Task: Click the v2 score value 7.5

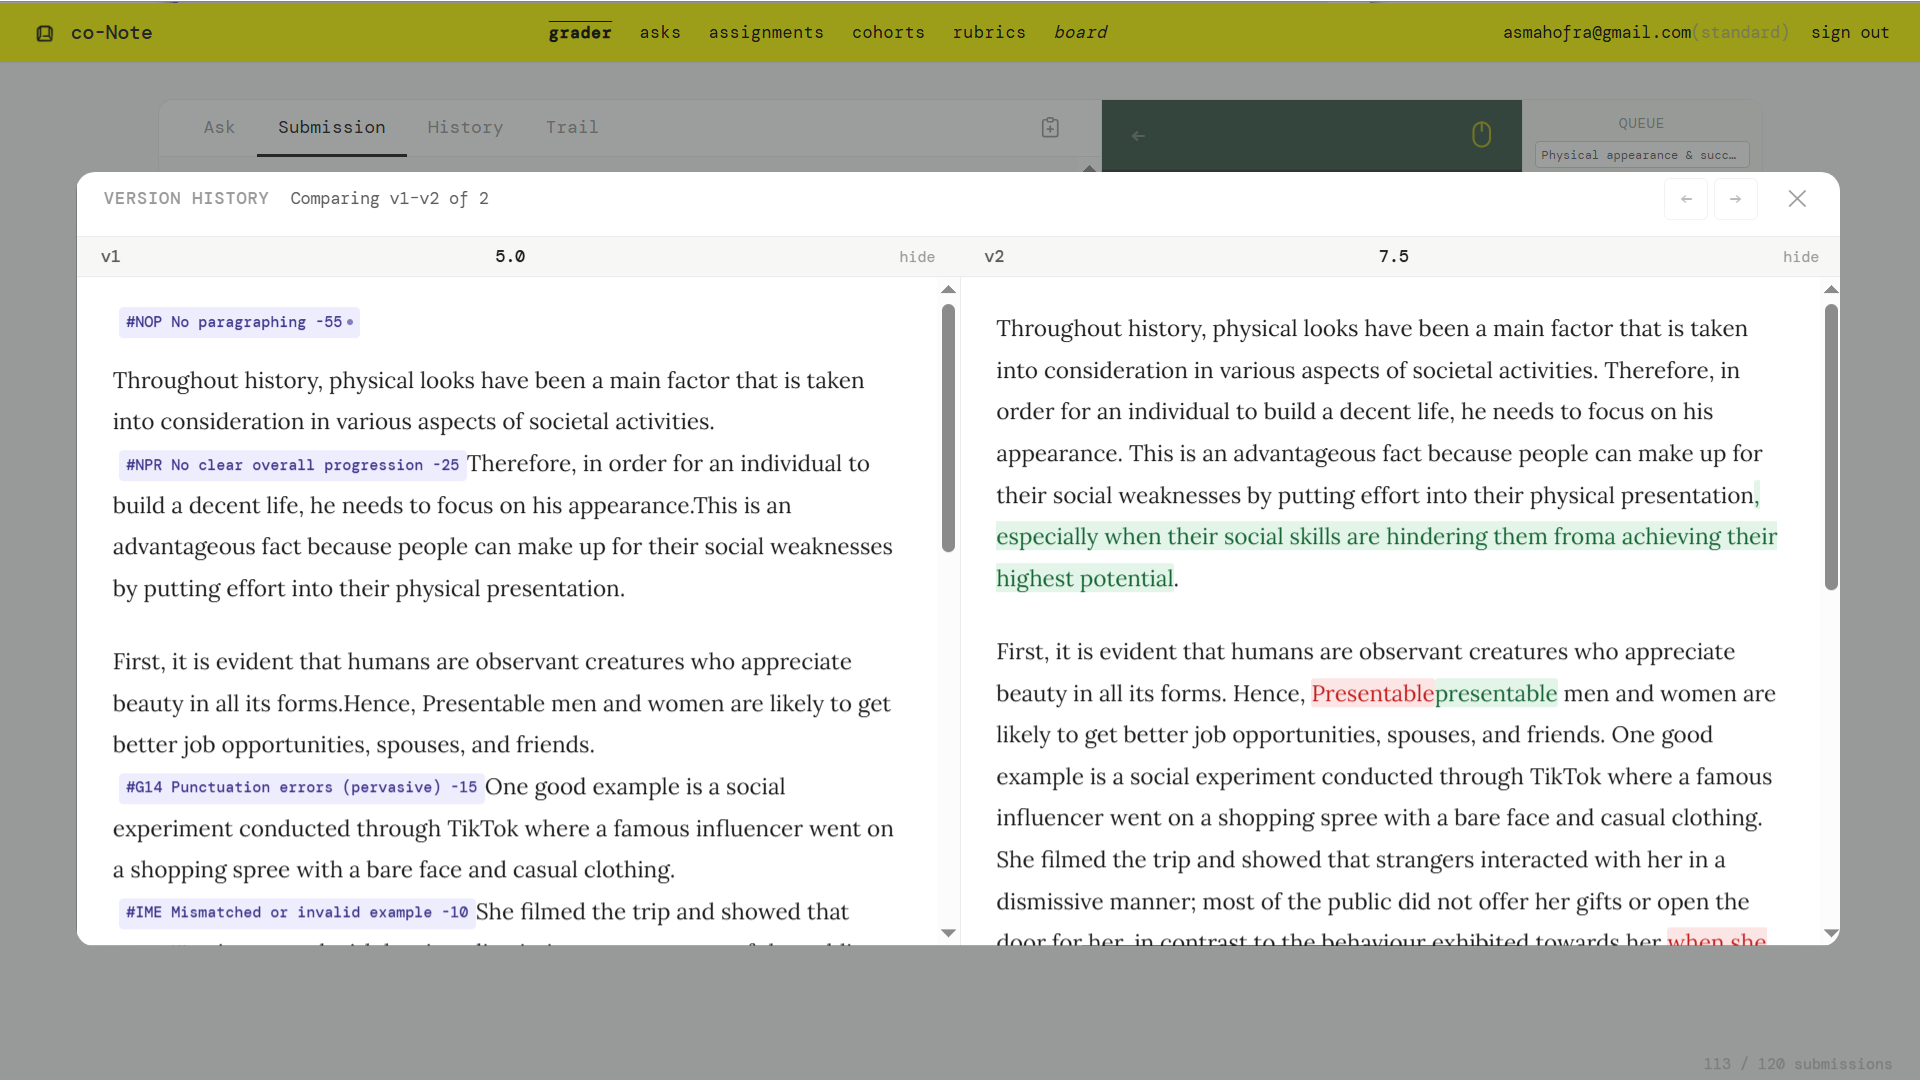Action: click(x=1394, y=257)
